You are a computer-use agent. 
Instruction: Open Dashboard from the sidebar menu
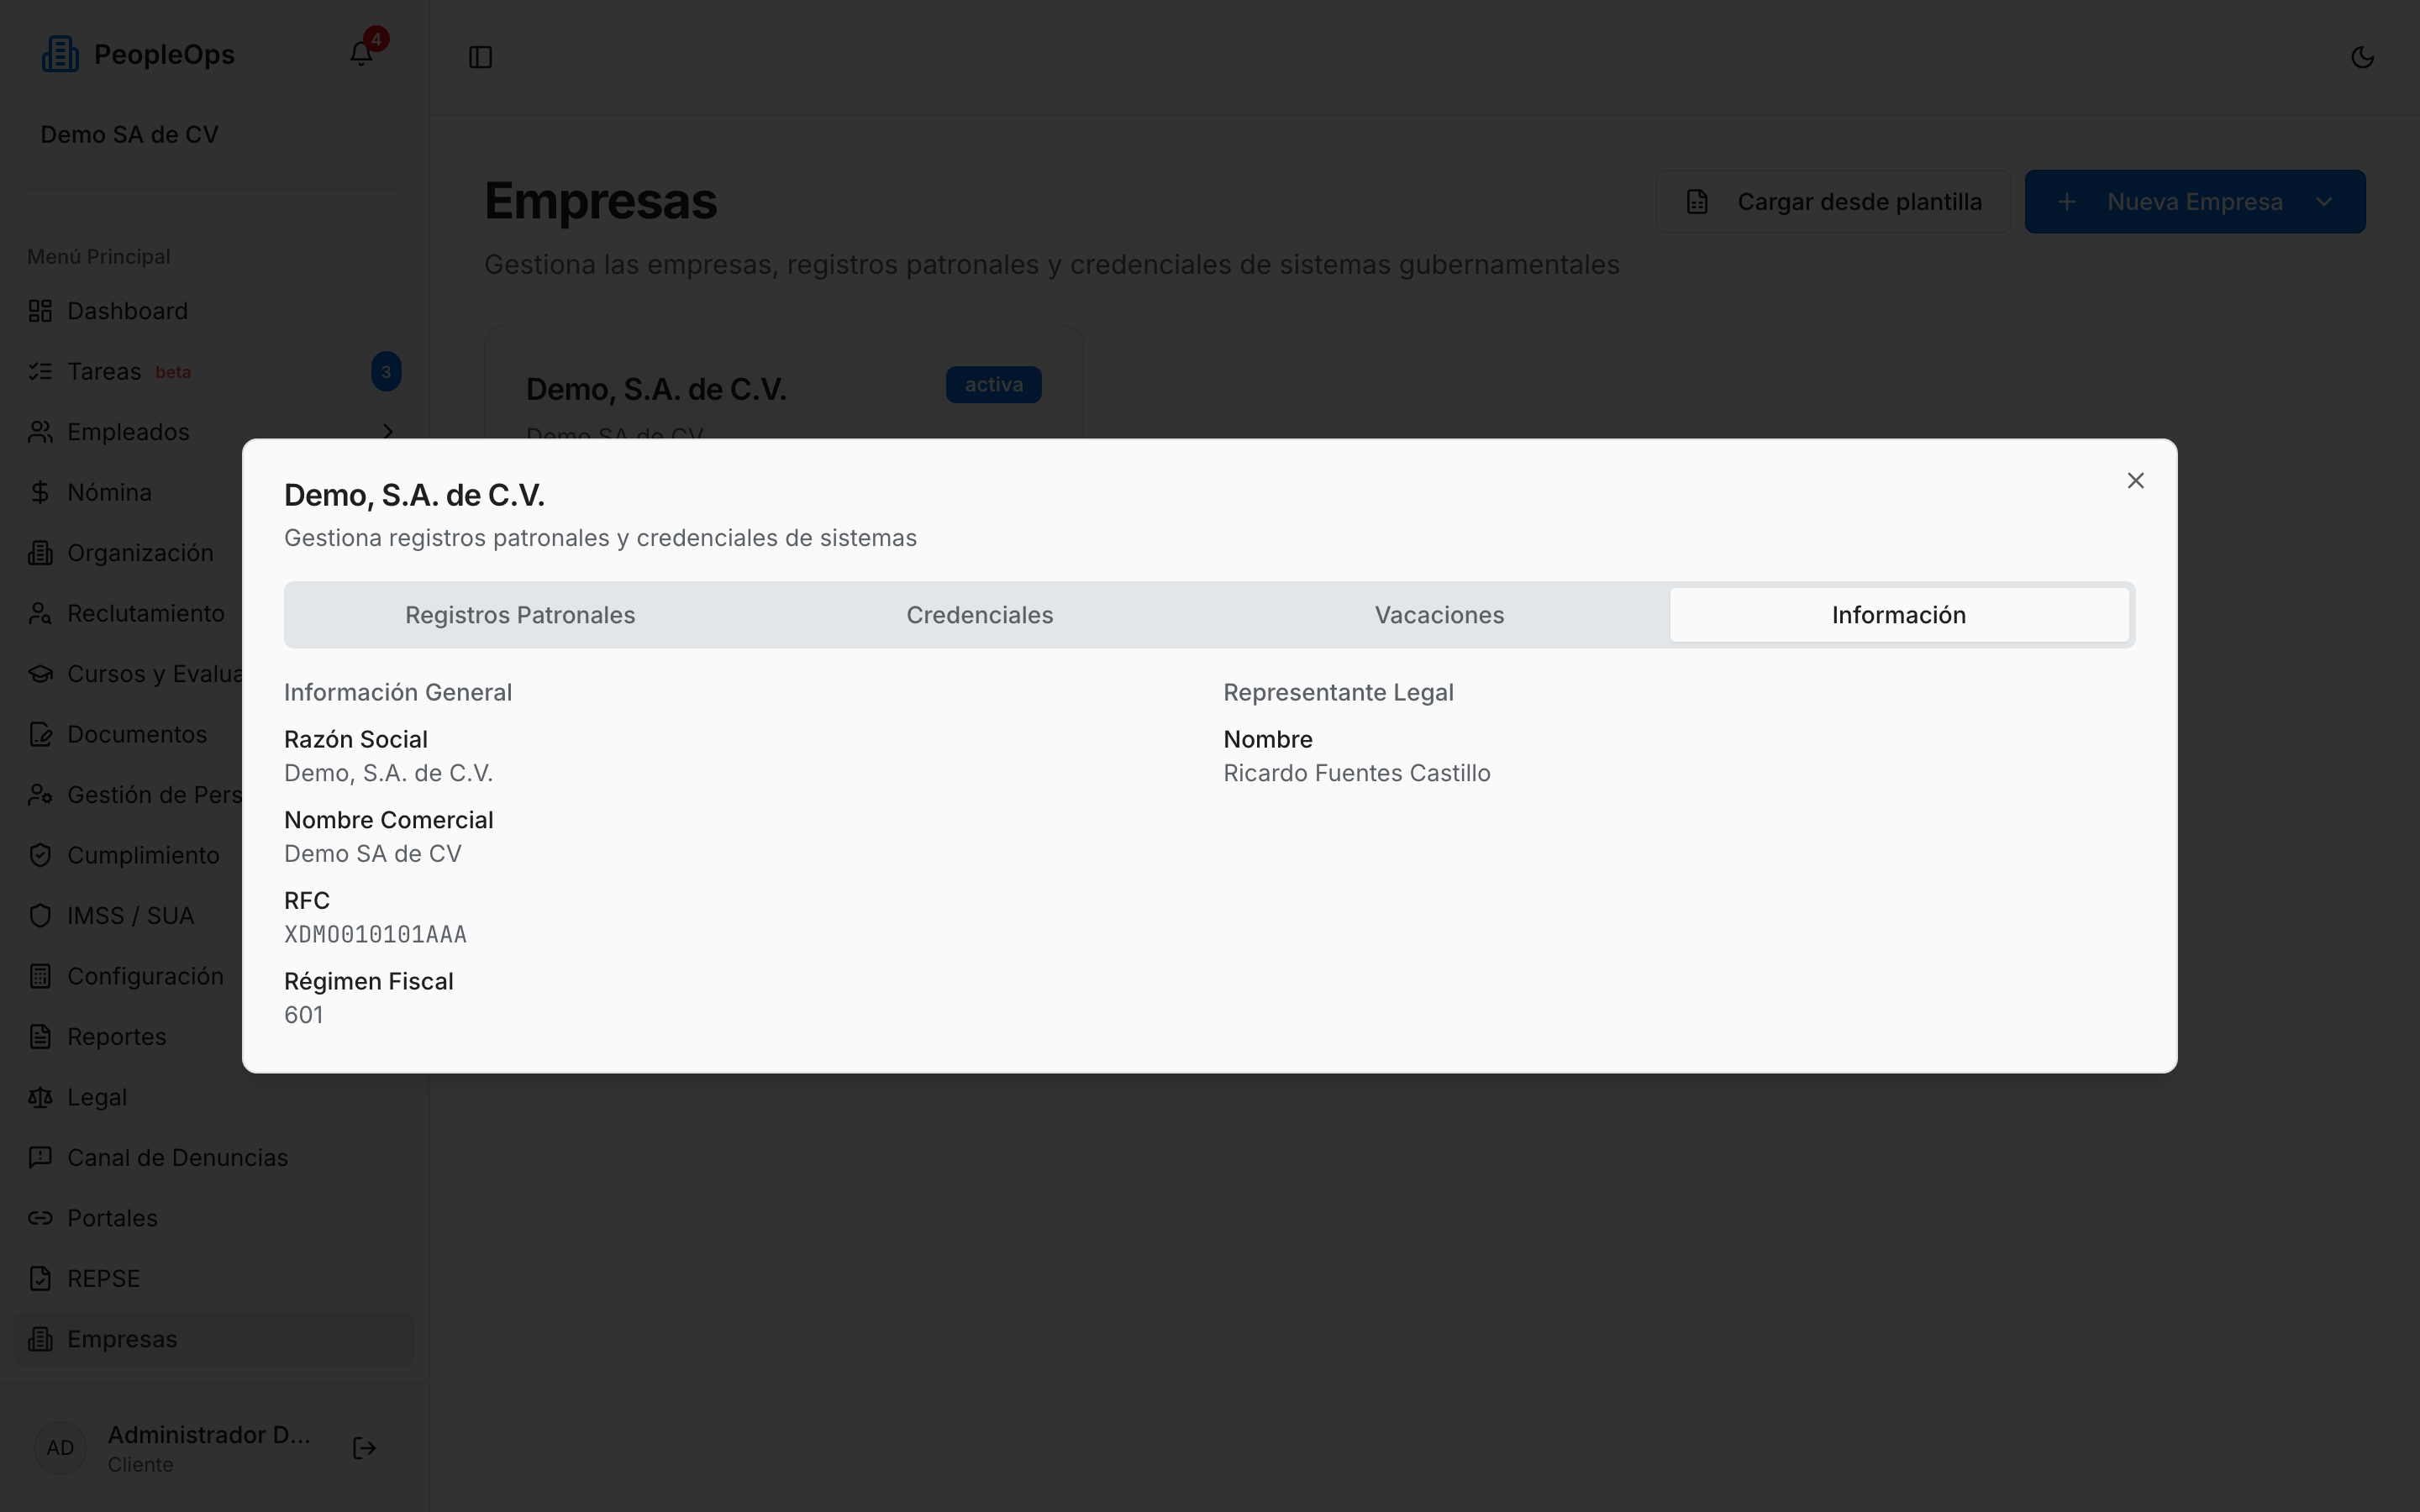(x=213, y=311)
